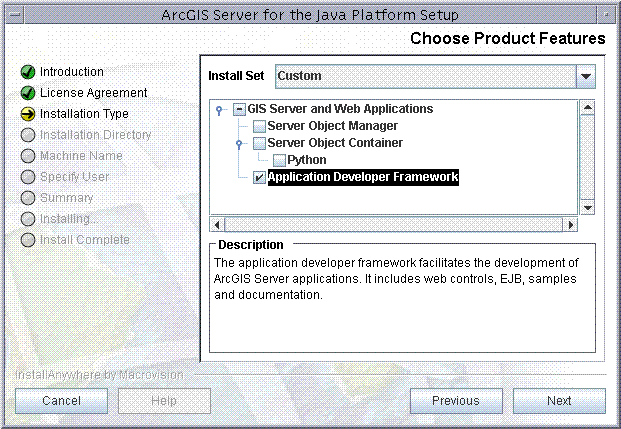
Task: Click the Install Complete step circle icon
Action: coord(28,240)
